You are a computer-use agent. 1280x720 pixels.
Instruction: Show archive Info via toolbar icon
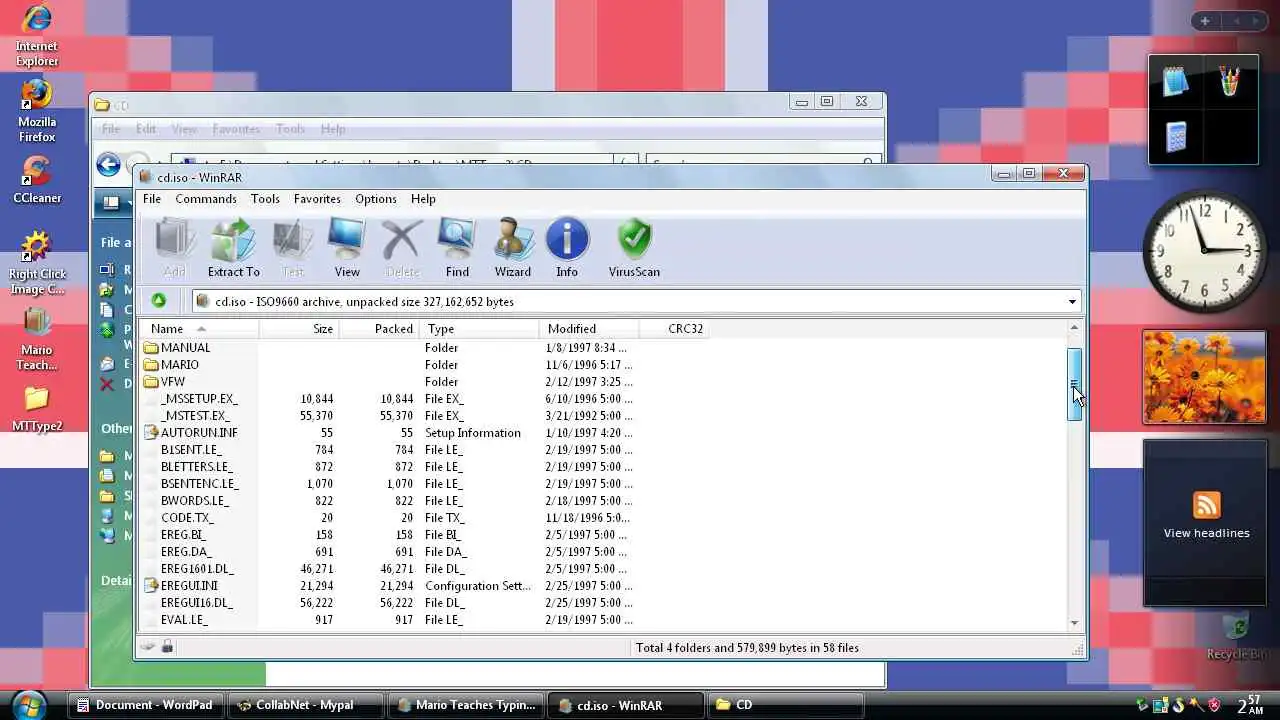pos(567,248)
